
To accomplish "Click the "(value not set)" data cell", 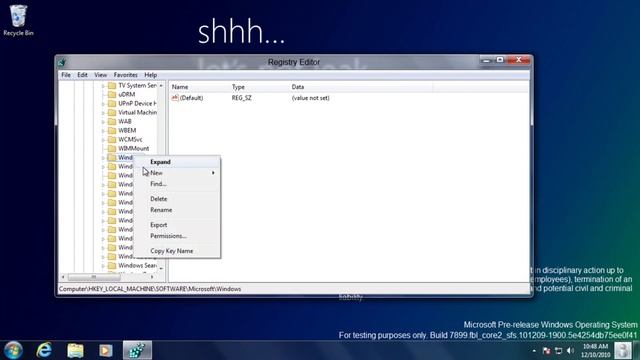I will pos(311,98).
